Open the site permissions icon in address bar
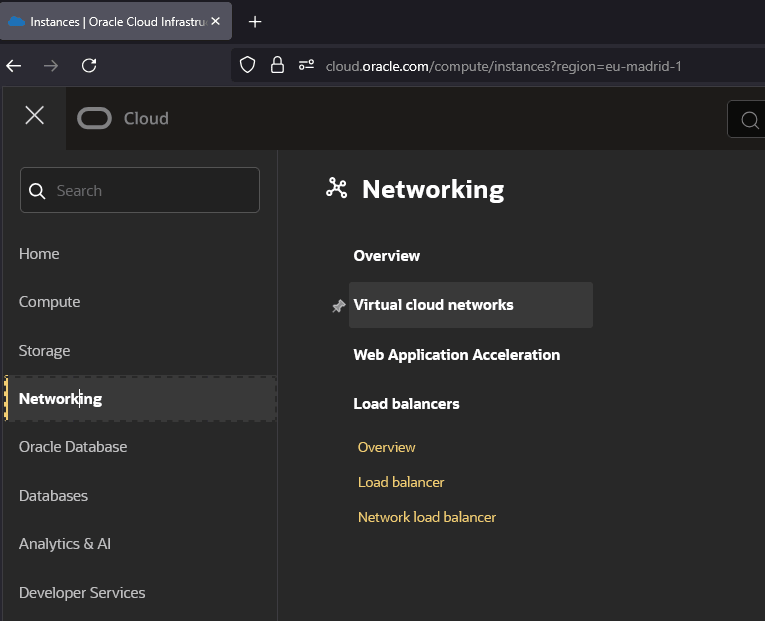 pos(306,64)
